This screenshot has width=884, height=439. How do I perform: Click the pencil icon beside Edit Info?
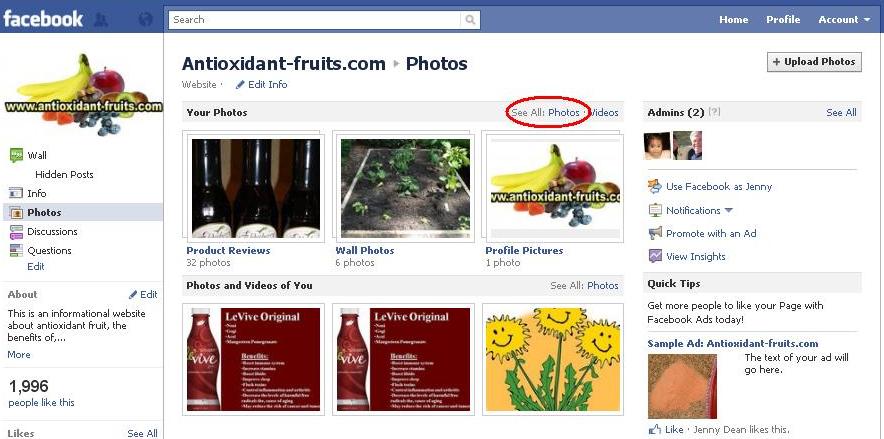pos(240,85)
